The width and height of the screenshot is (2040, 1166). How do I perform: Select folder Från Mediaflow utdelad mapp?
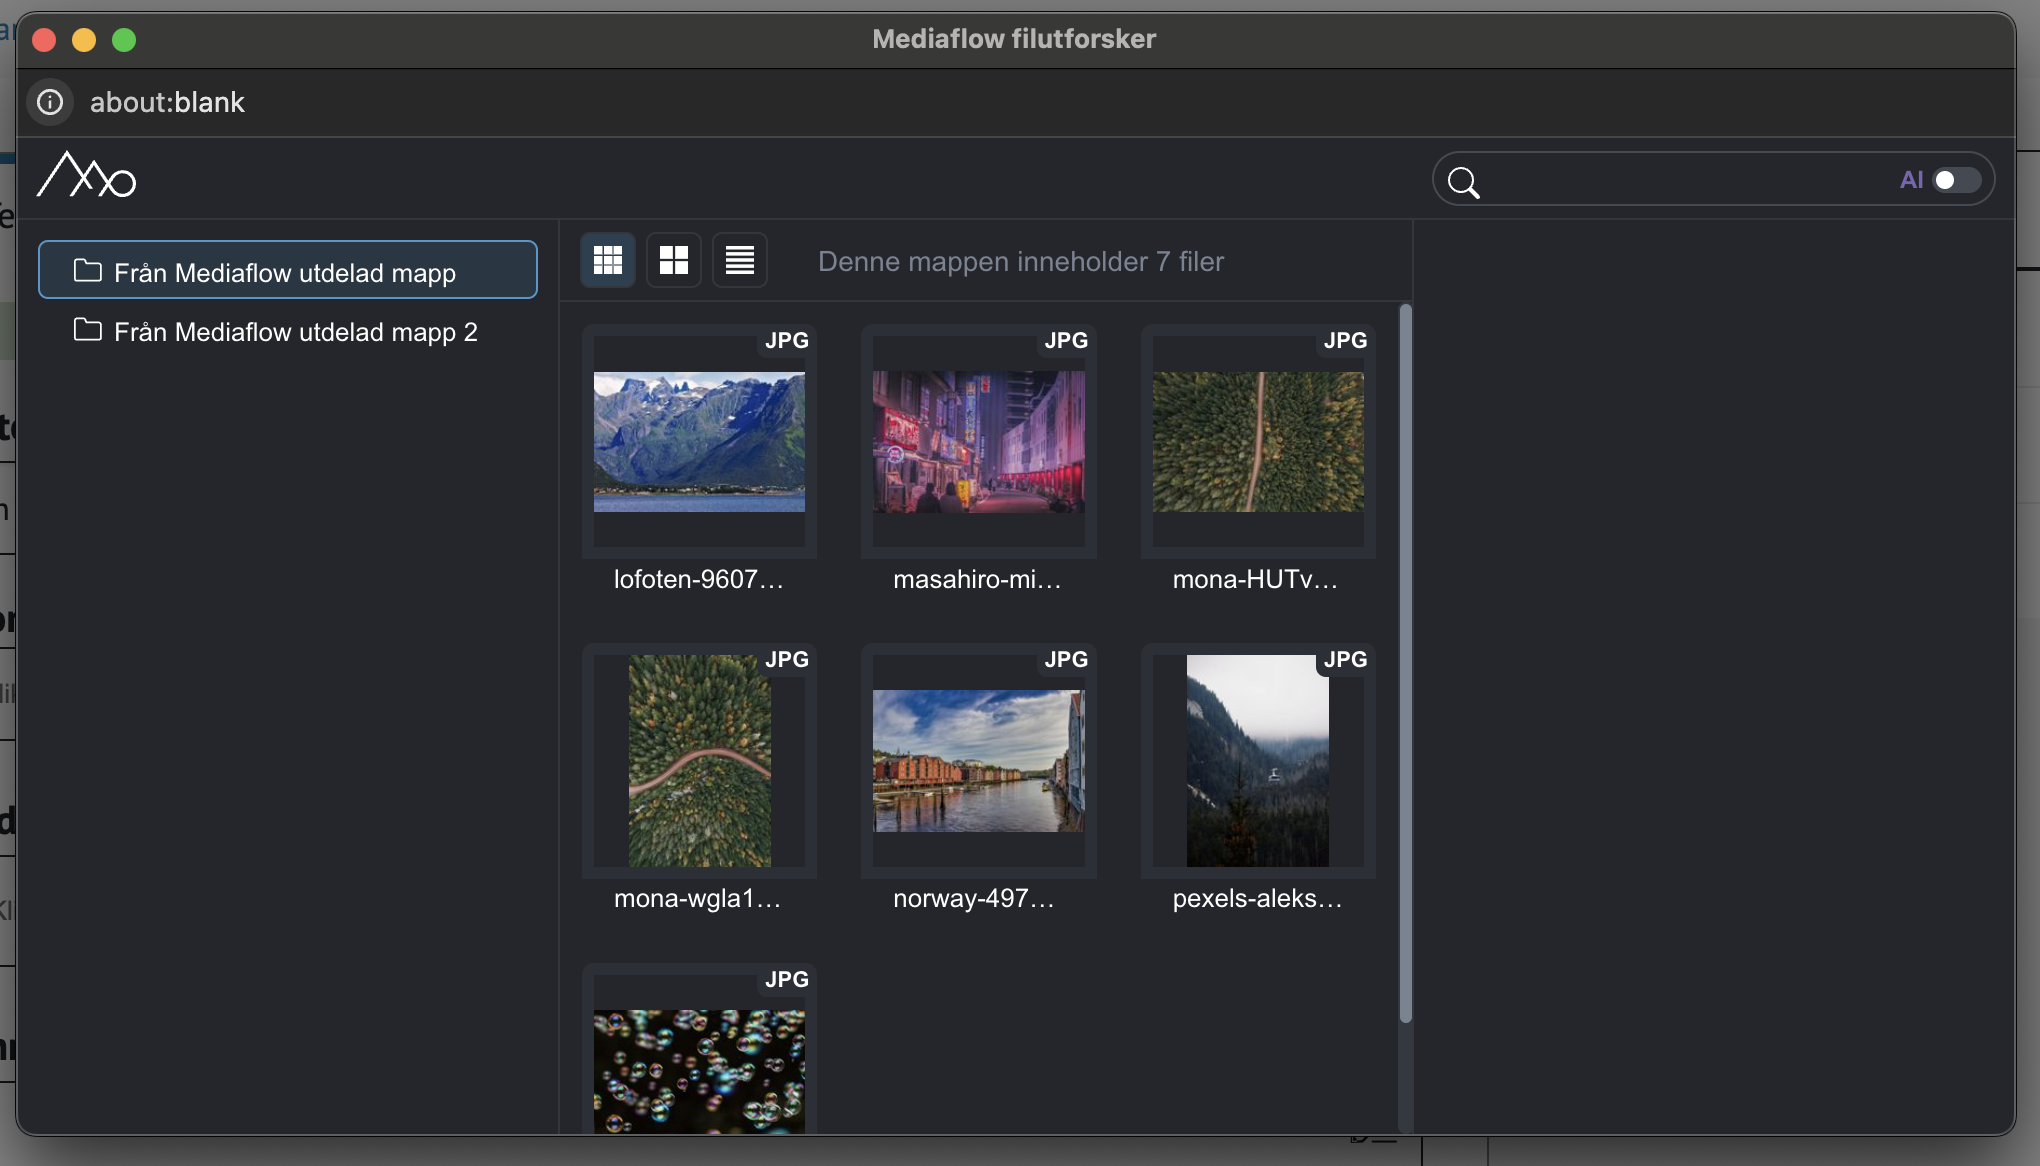click(288, 270)
